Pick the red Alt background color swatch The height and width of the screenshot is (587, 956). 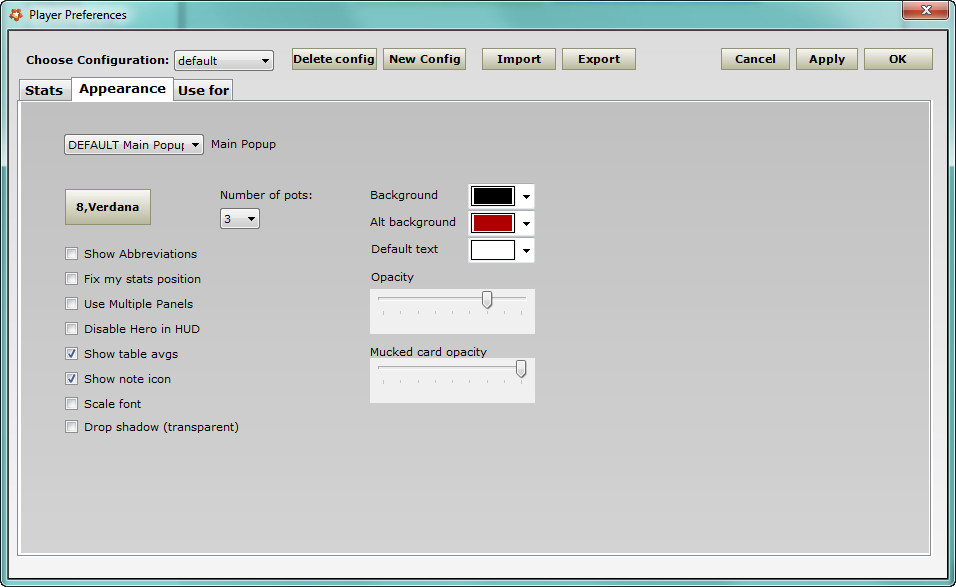[x=492, y=223]
